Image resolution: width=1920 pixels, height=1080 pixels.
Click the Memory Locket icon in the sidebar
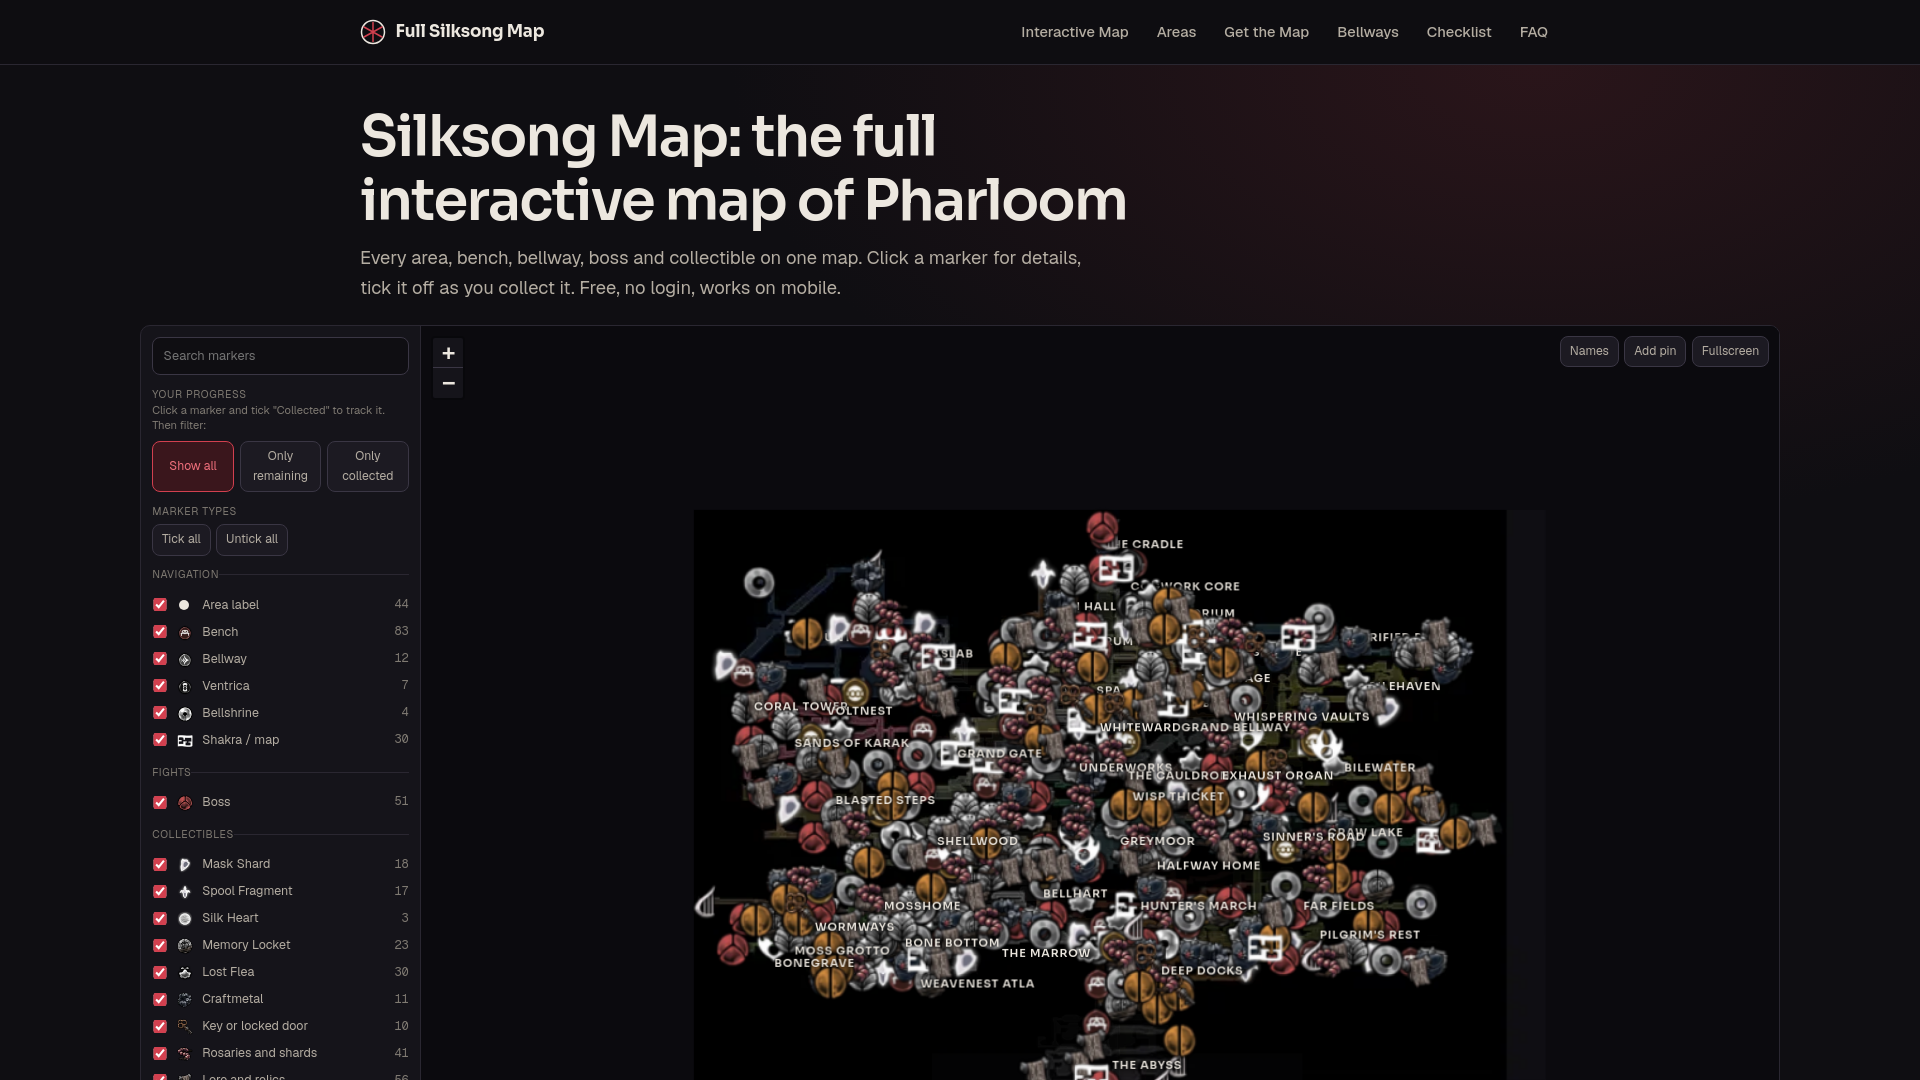[x=184, y=945]
